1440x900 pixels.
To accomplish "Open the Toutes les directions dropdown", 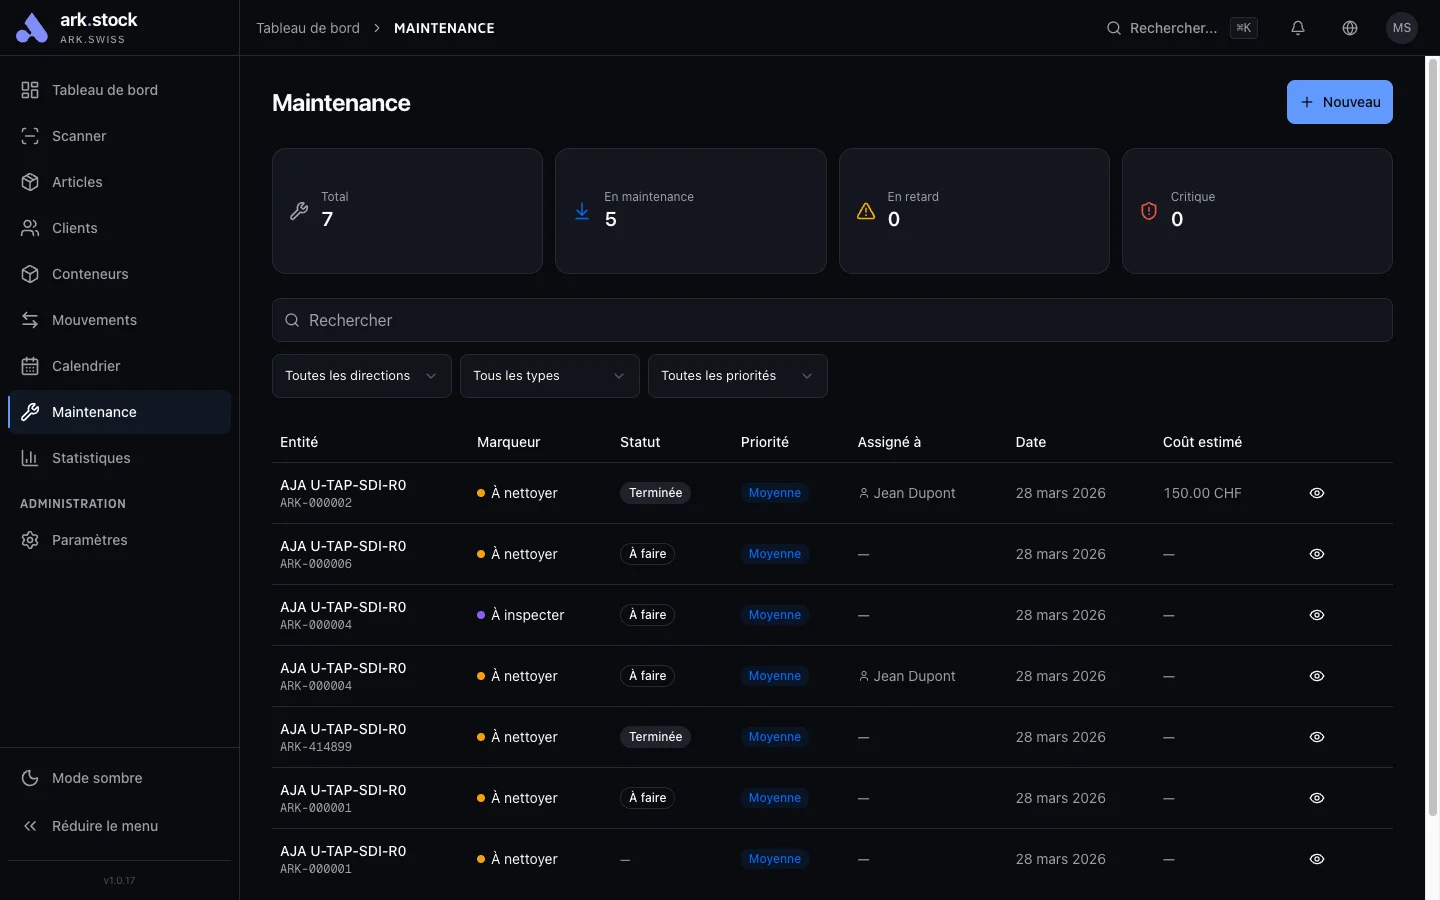I will pyautogui.click(x=360, y=376).
